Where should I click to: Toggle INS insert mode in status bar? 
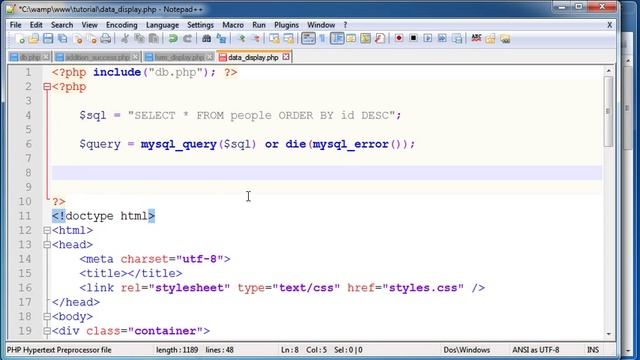click(593, 350)
